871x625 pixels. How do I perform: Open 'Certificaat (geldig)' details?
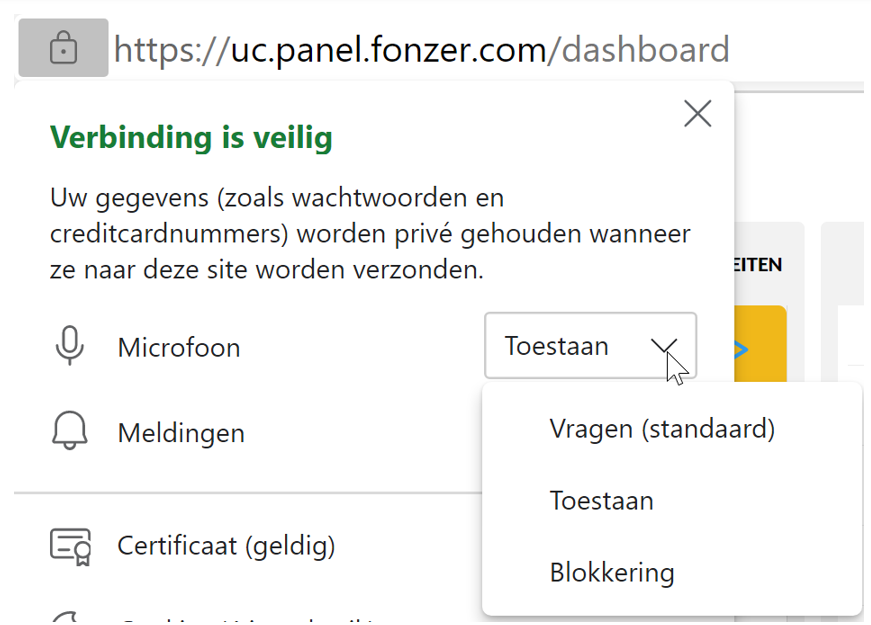point(226,546)
